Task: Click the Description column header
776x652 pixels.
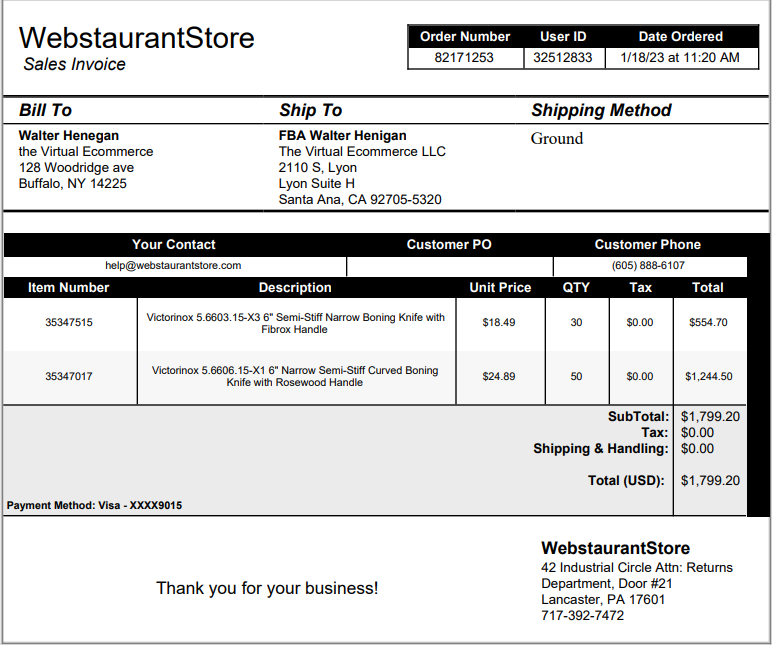Action: 295,288
